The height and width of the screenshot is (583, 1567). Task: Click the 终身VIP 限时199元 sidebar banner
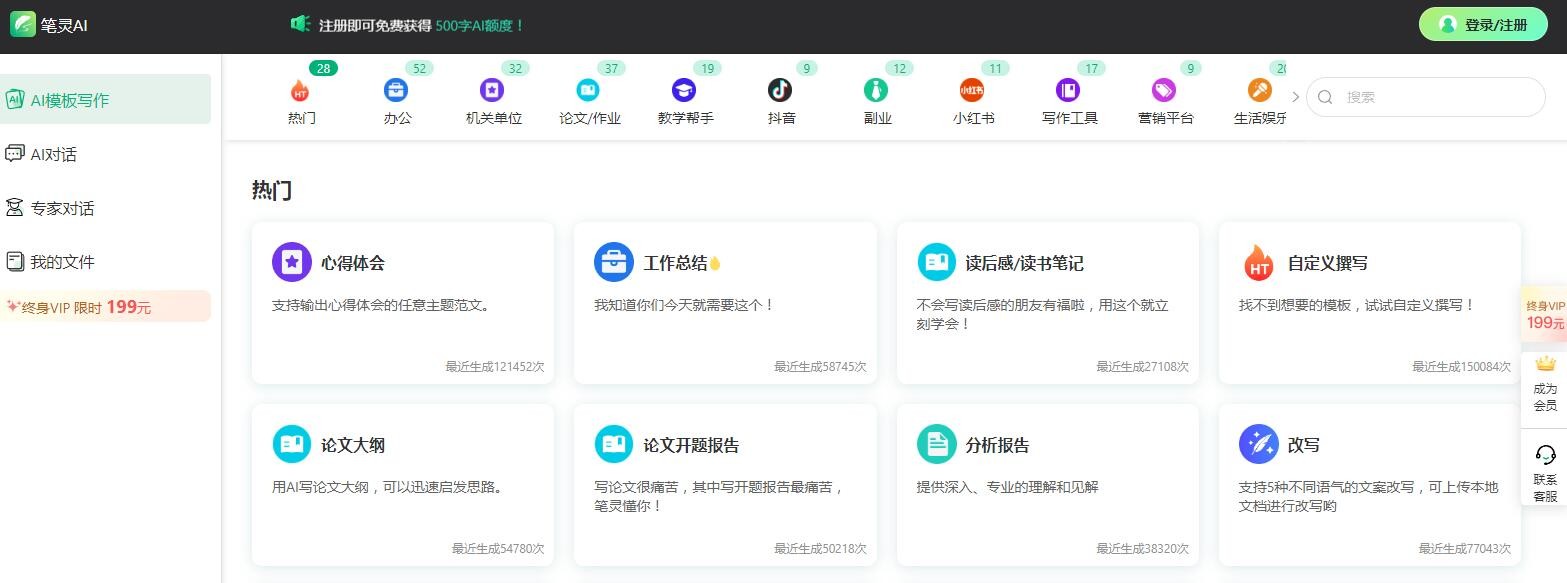point(105,307)
